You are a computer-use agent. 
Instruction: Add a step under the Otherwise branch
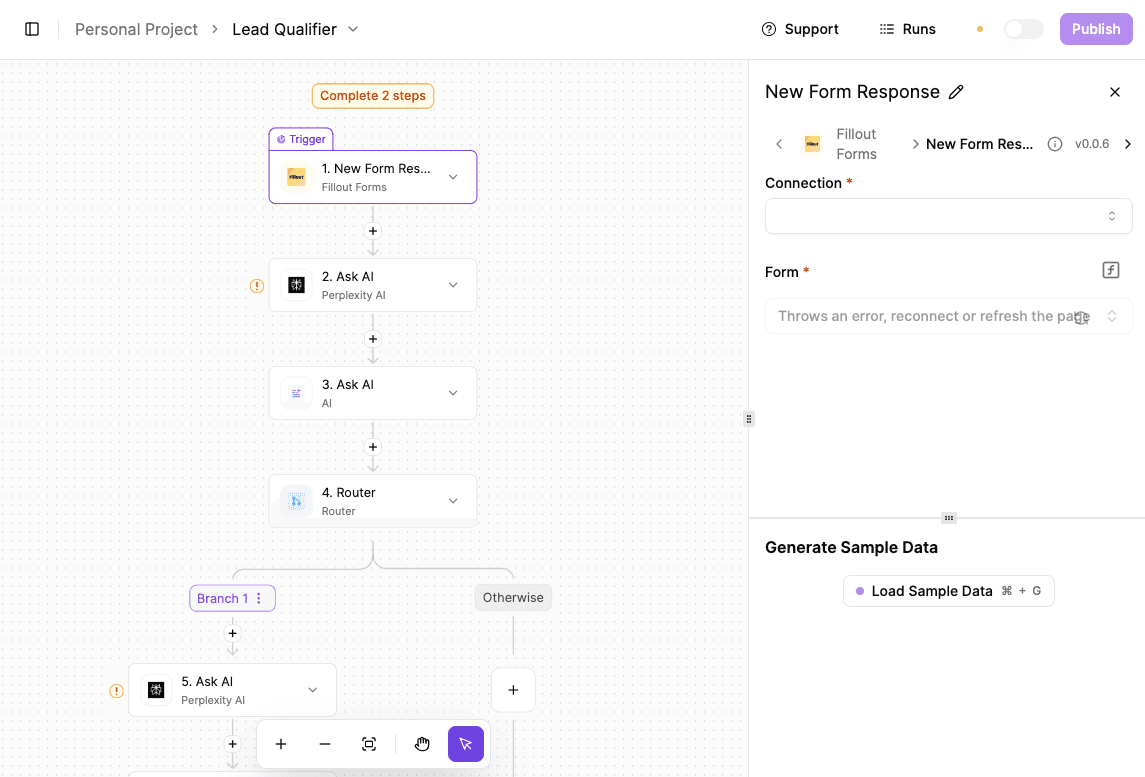[513, 690]
